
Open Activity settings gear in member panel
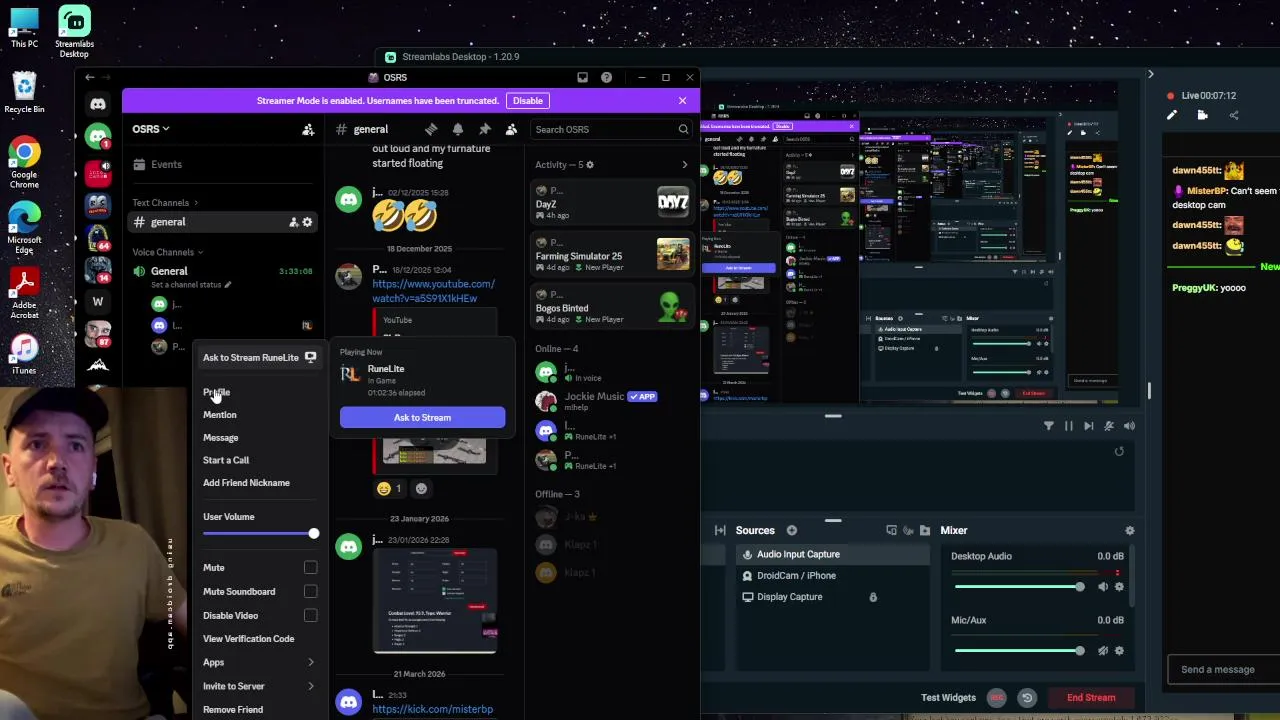(x=590, y=165)
